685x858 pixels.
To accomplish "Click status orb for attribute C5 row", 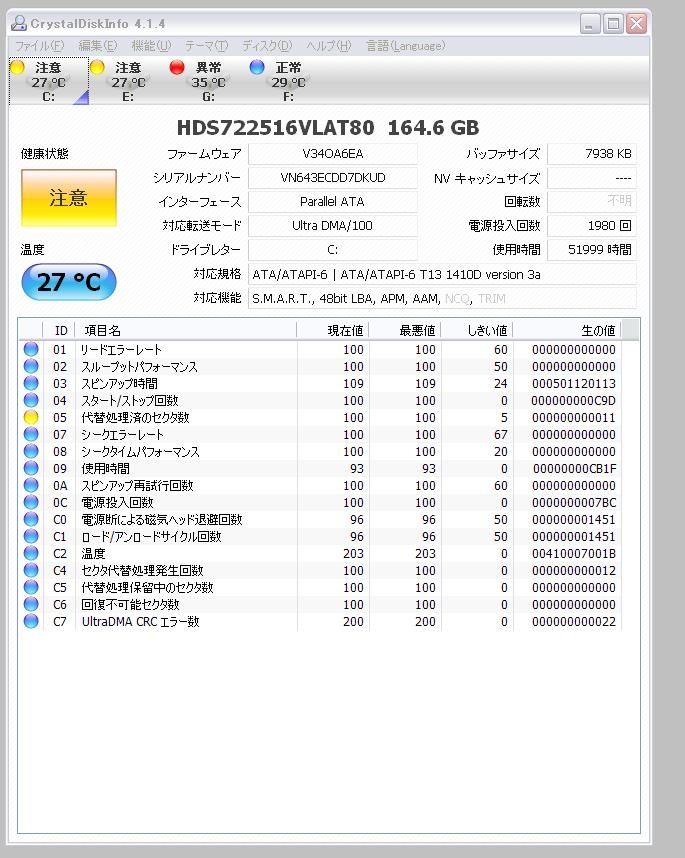I will point(31,587).
